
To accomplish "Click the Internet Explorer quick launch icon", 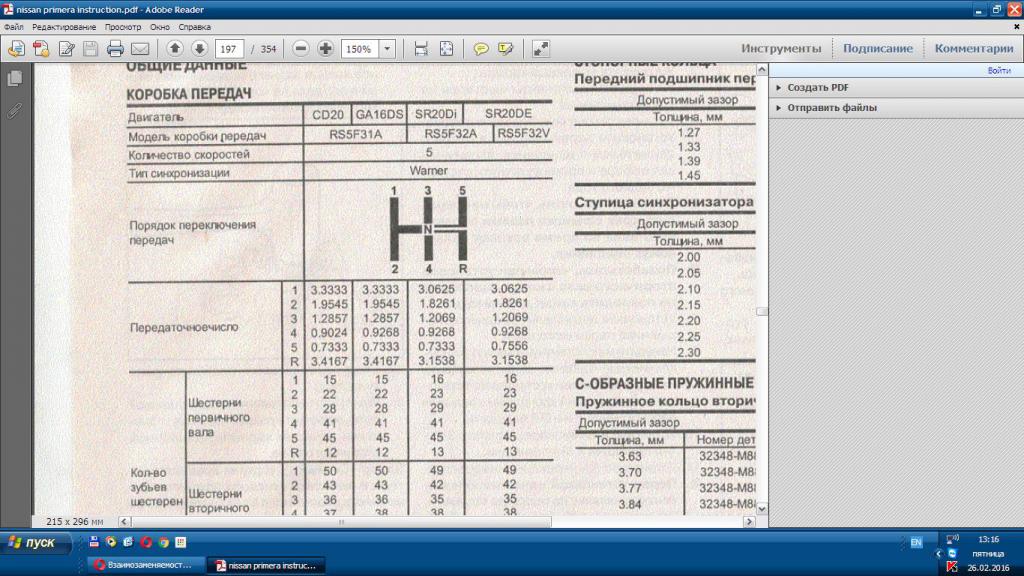I will pos(128,542).
